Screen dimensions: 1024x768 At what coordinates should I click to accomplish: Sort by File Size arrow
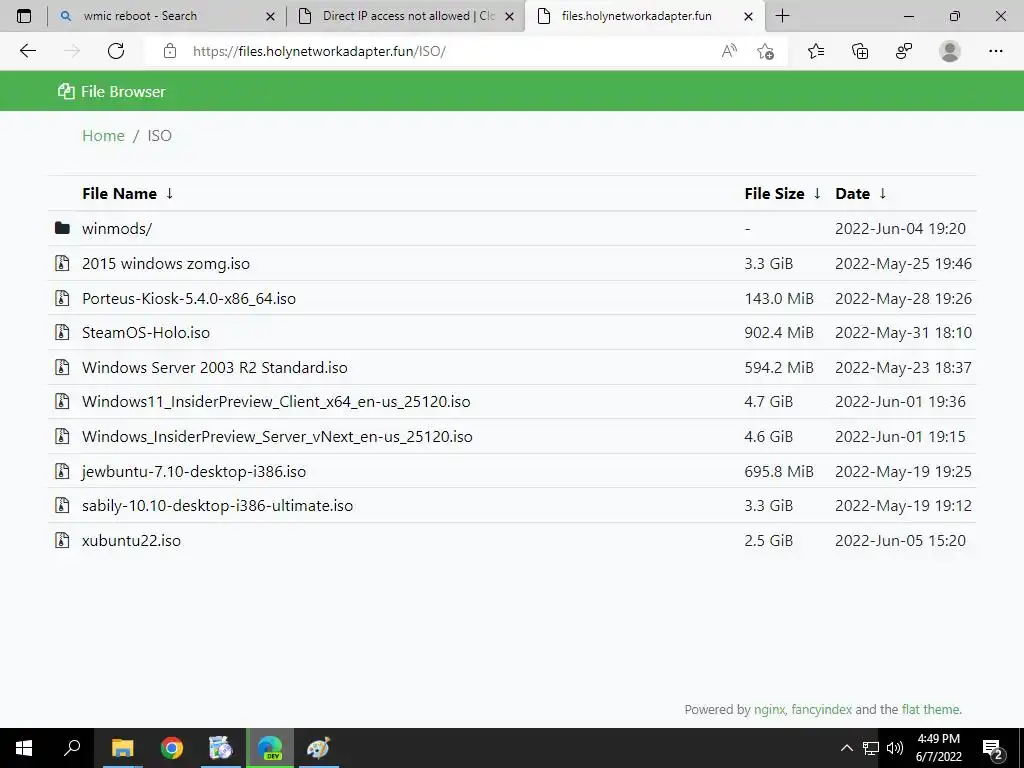point(816,193)
